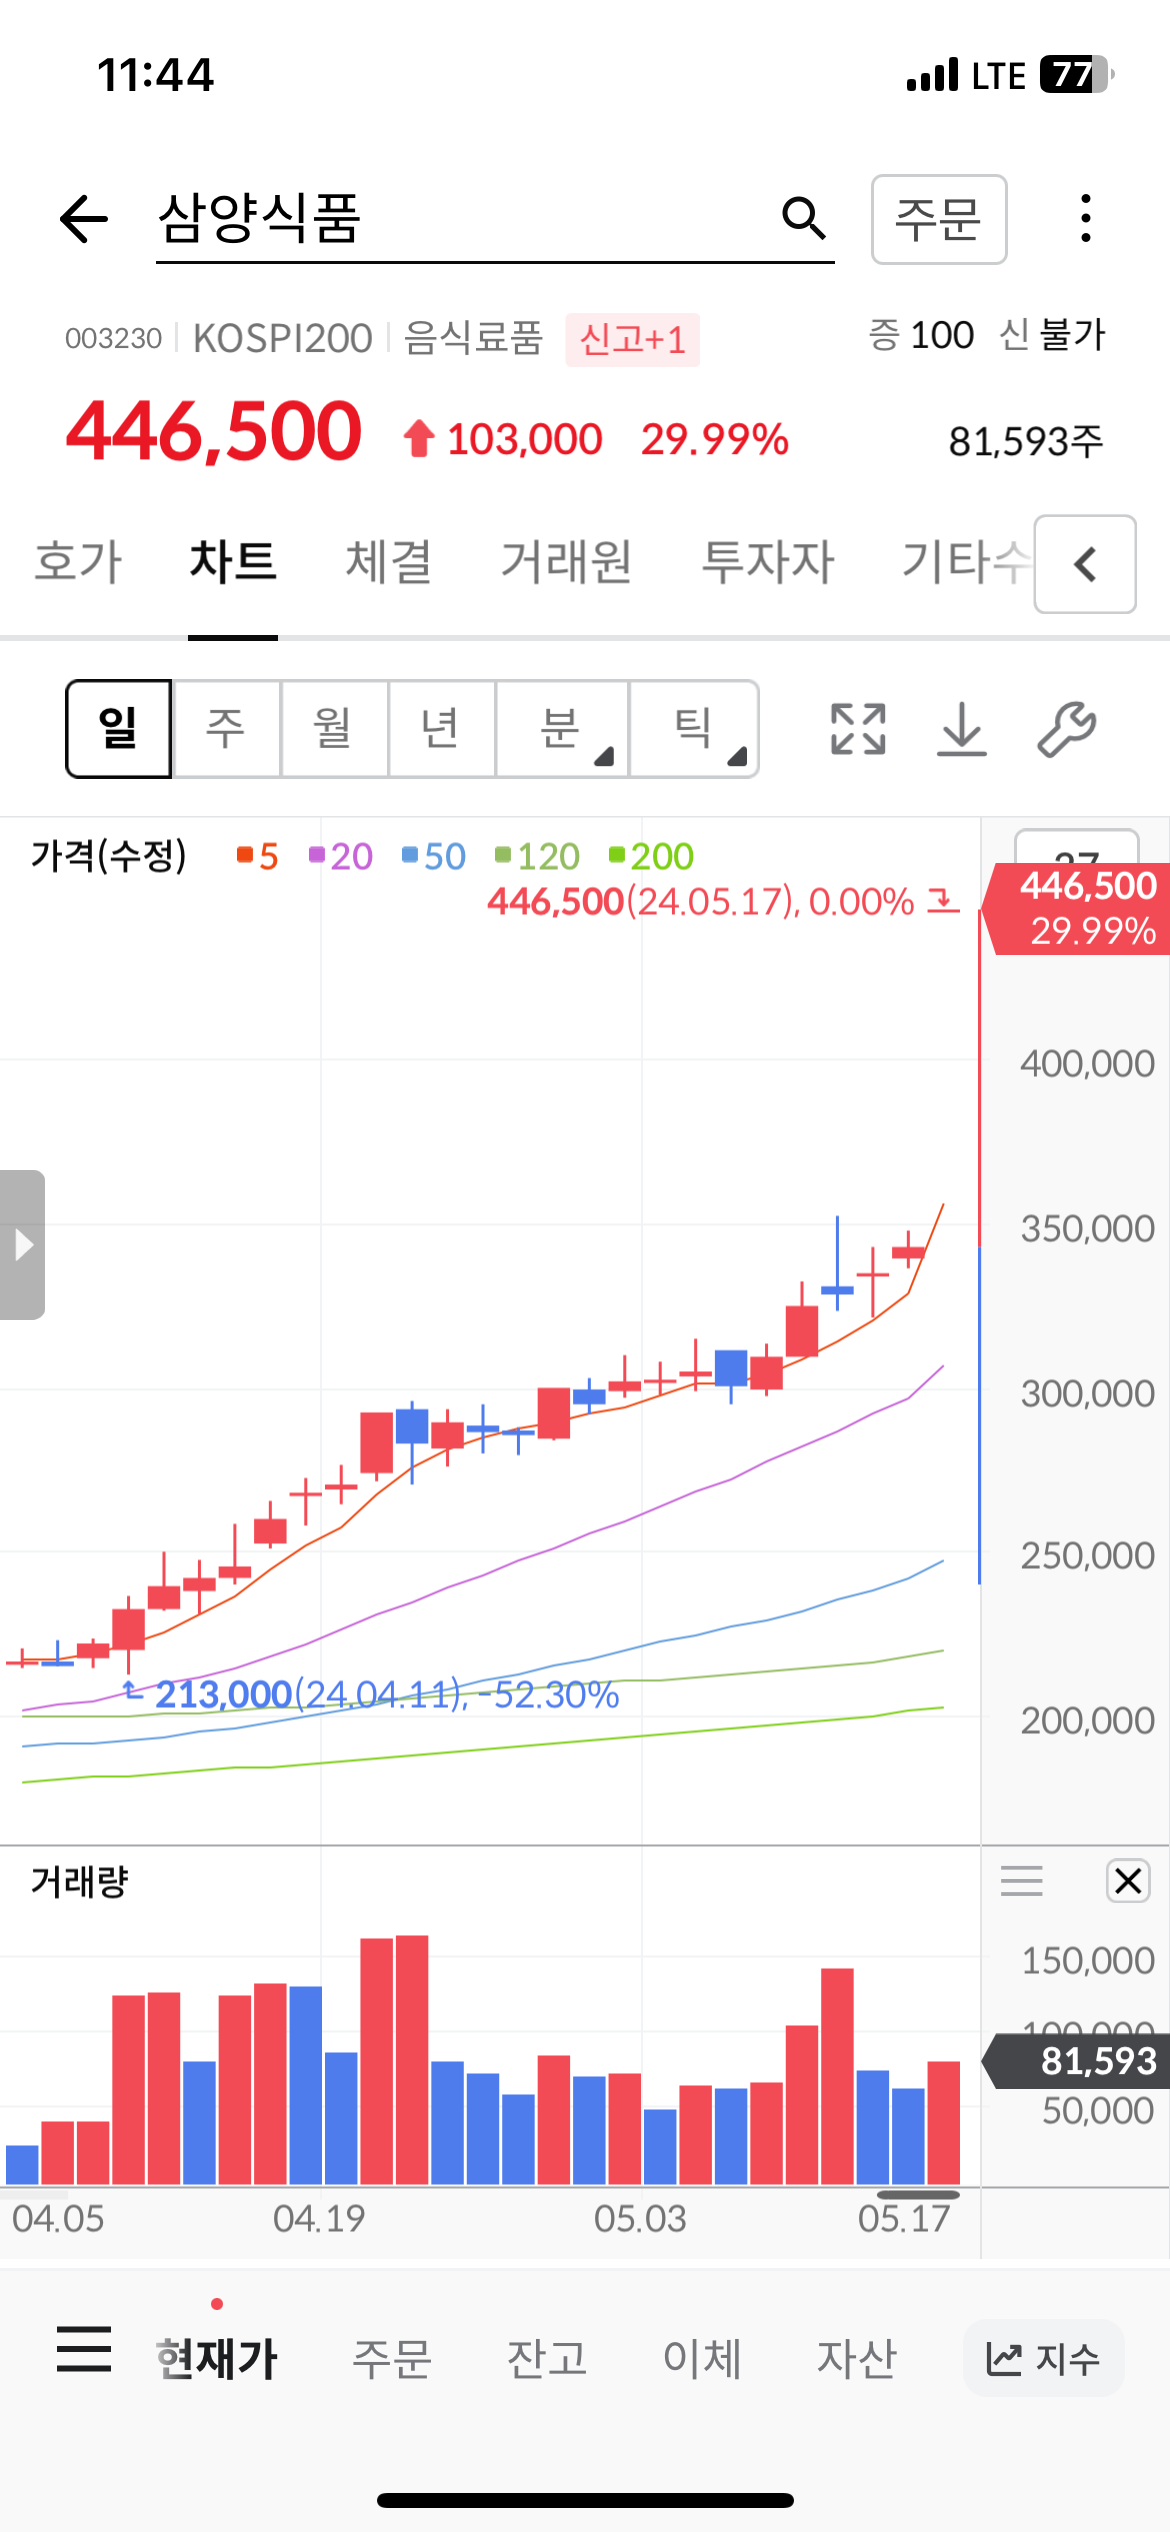Image resolution: width=1170 pixels, height=2532 pixels.
Task: Switch to the 호가 tab
Action: 78,562
